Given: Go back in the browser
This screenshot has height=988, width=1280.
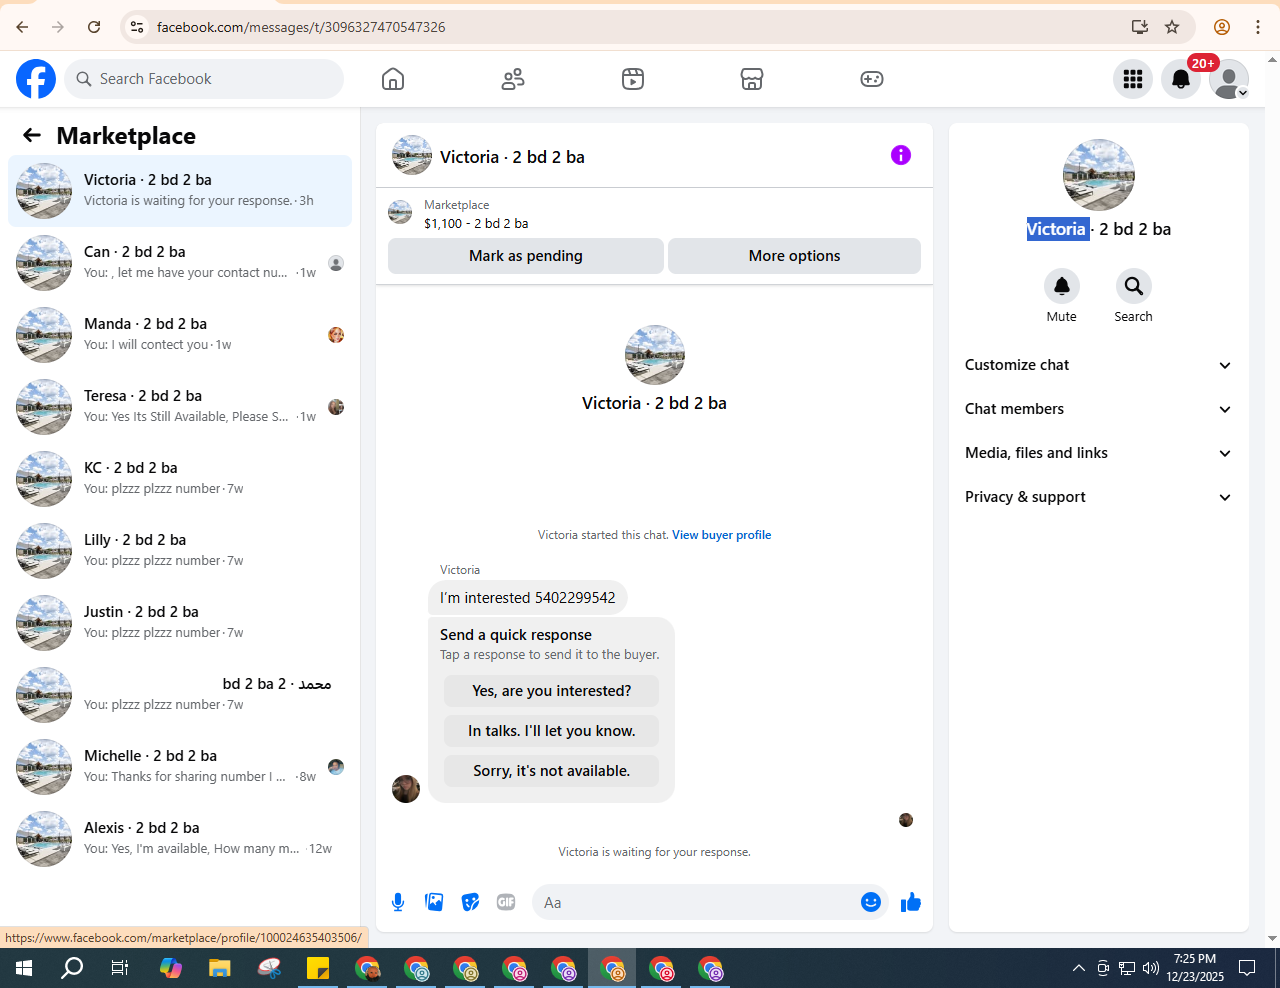Looking at the screenshot, I should pos(22,27).
